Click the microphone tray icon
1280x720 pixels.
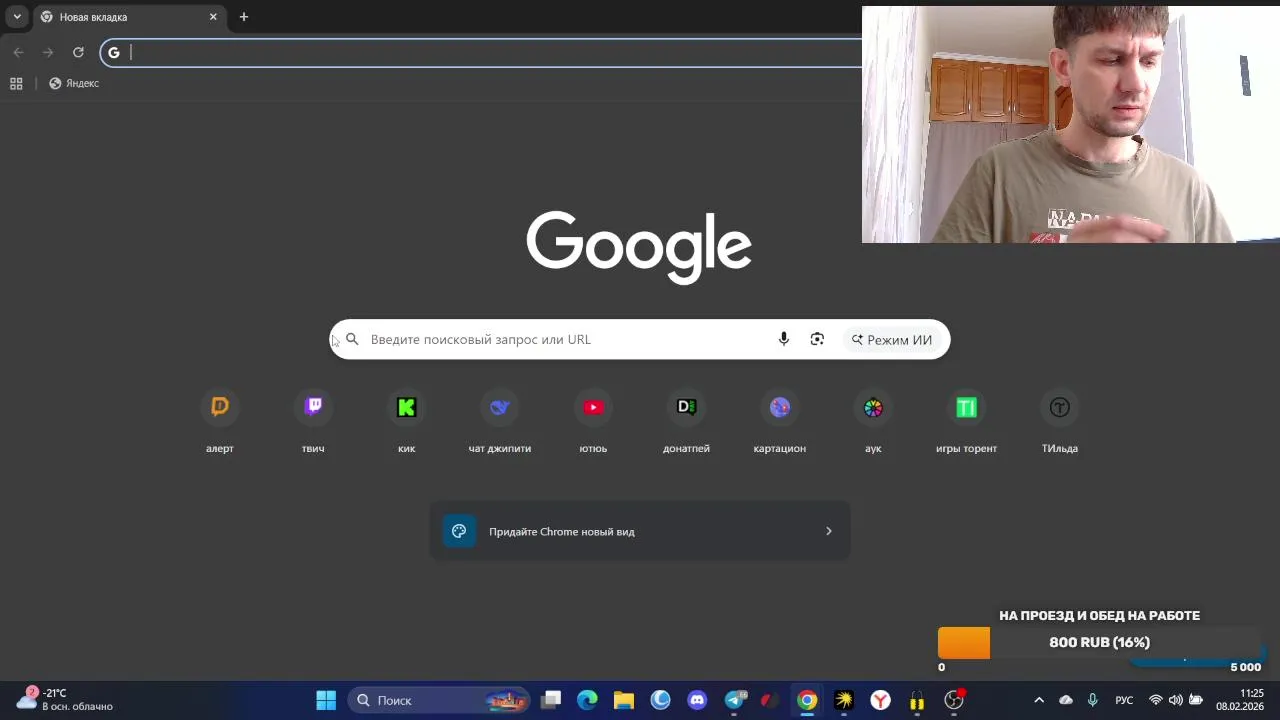point(1093,700)
